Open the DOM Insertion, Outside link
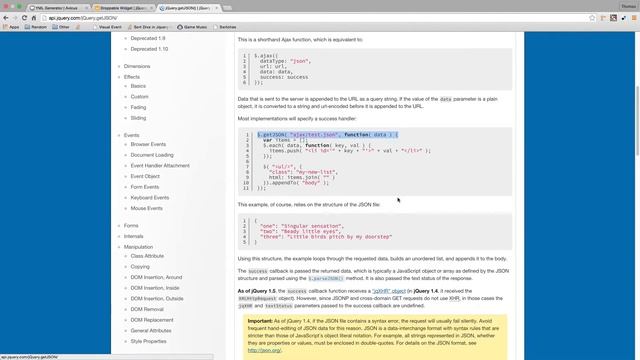The image size is (640, 360). point(157,299)
